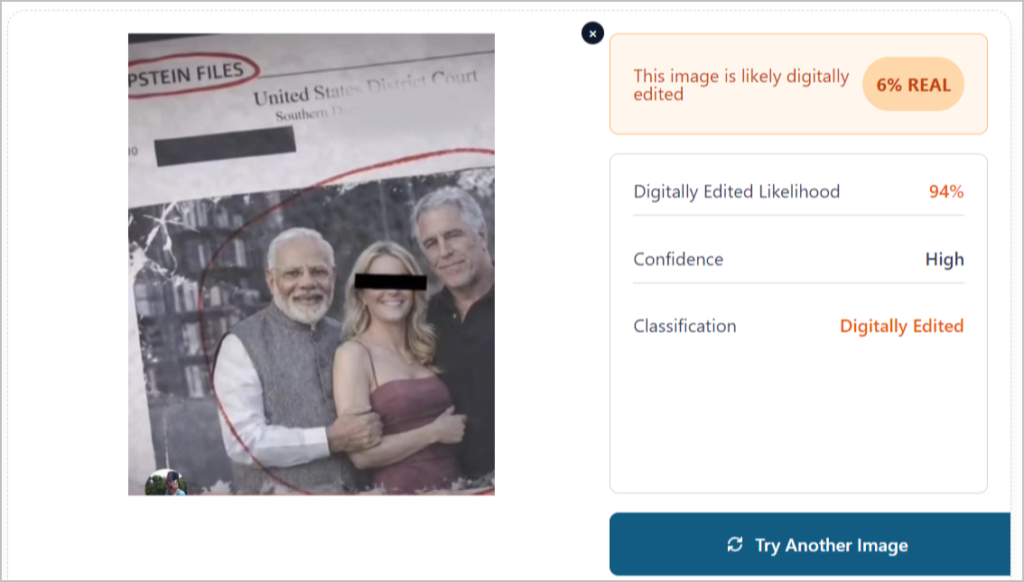Close the image preview with X icon

point(592,33)
